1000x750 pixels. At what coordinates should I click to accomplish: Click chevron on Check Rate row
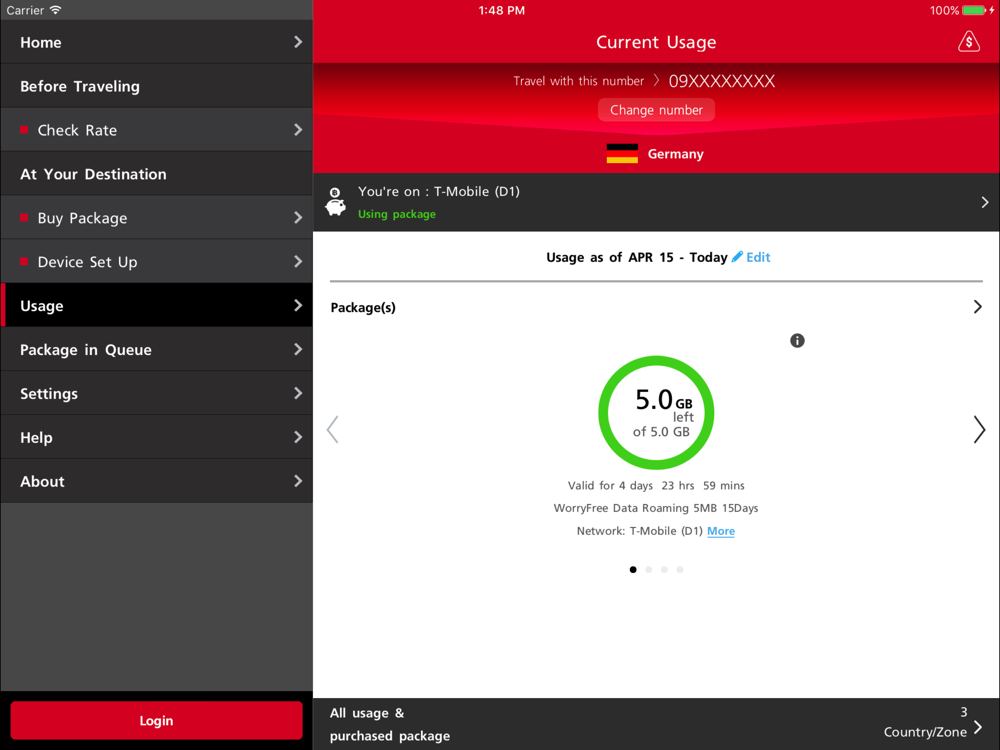pos(298,130)
